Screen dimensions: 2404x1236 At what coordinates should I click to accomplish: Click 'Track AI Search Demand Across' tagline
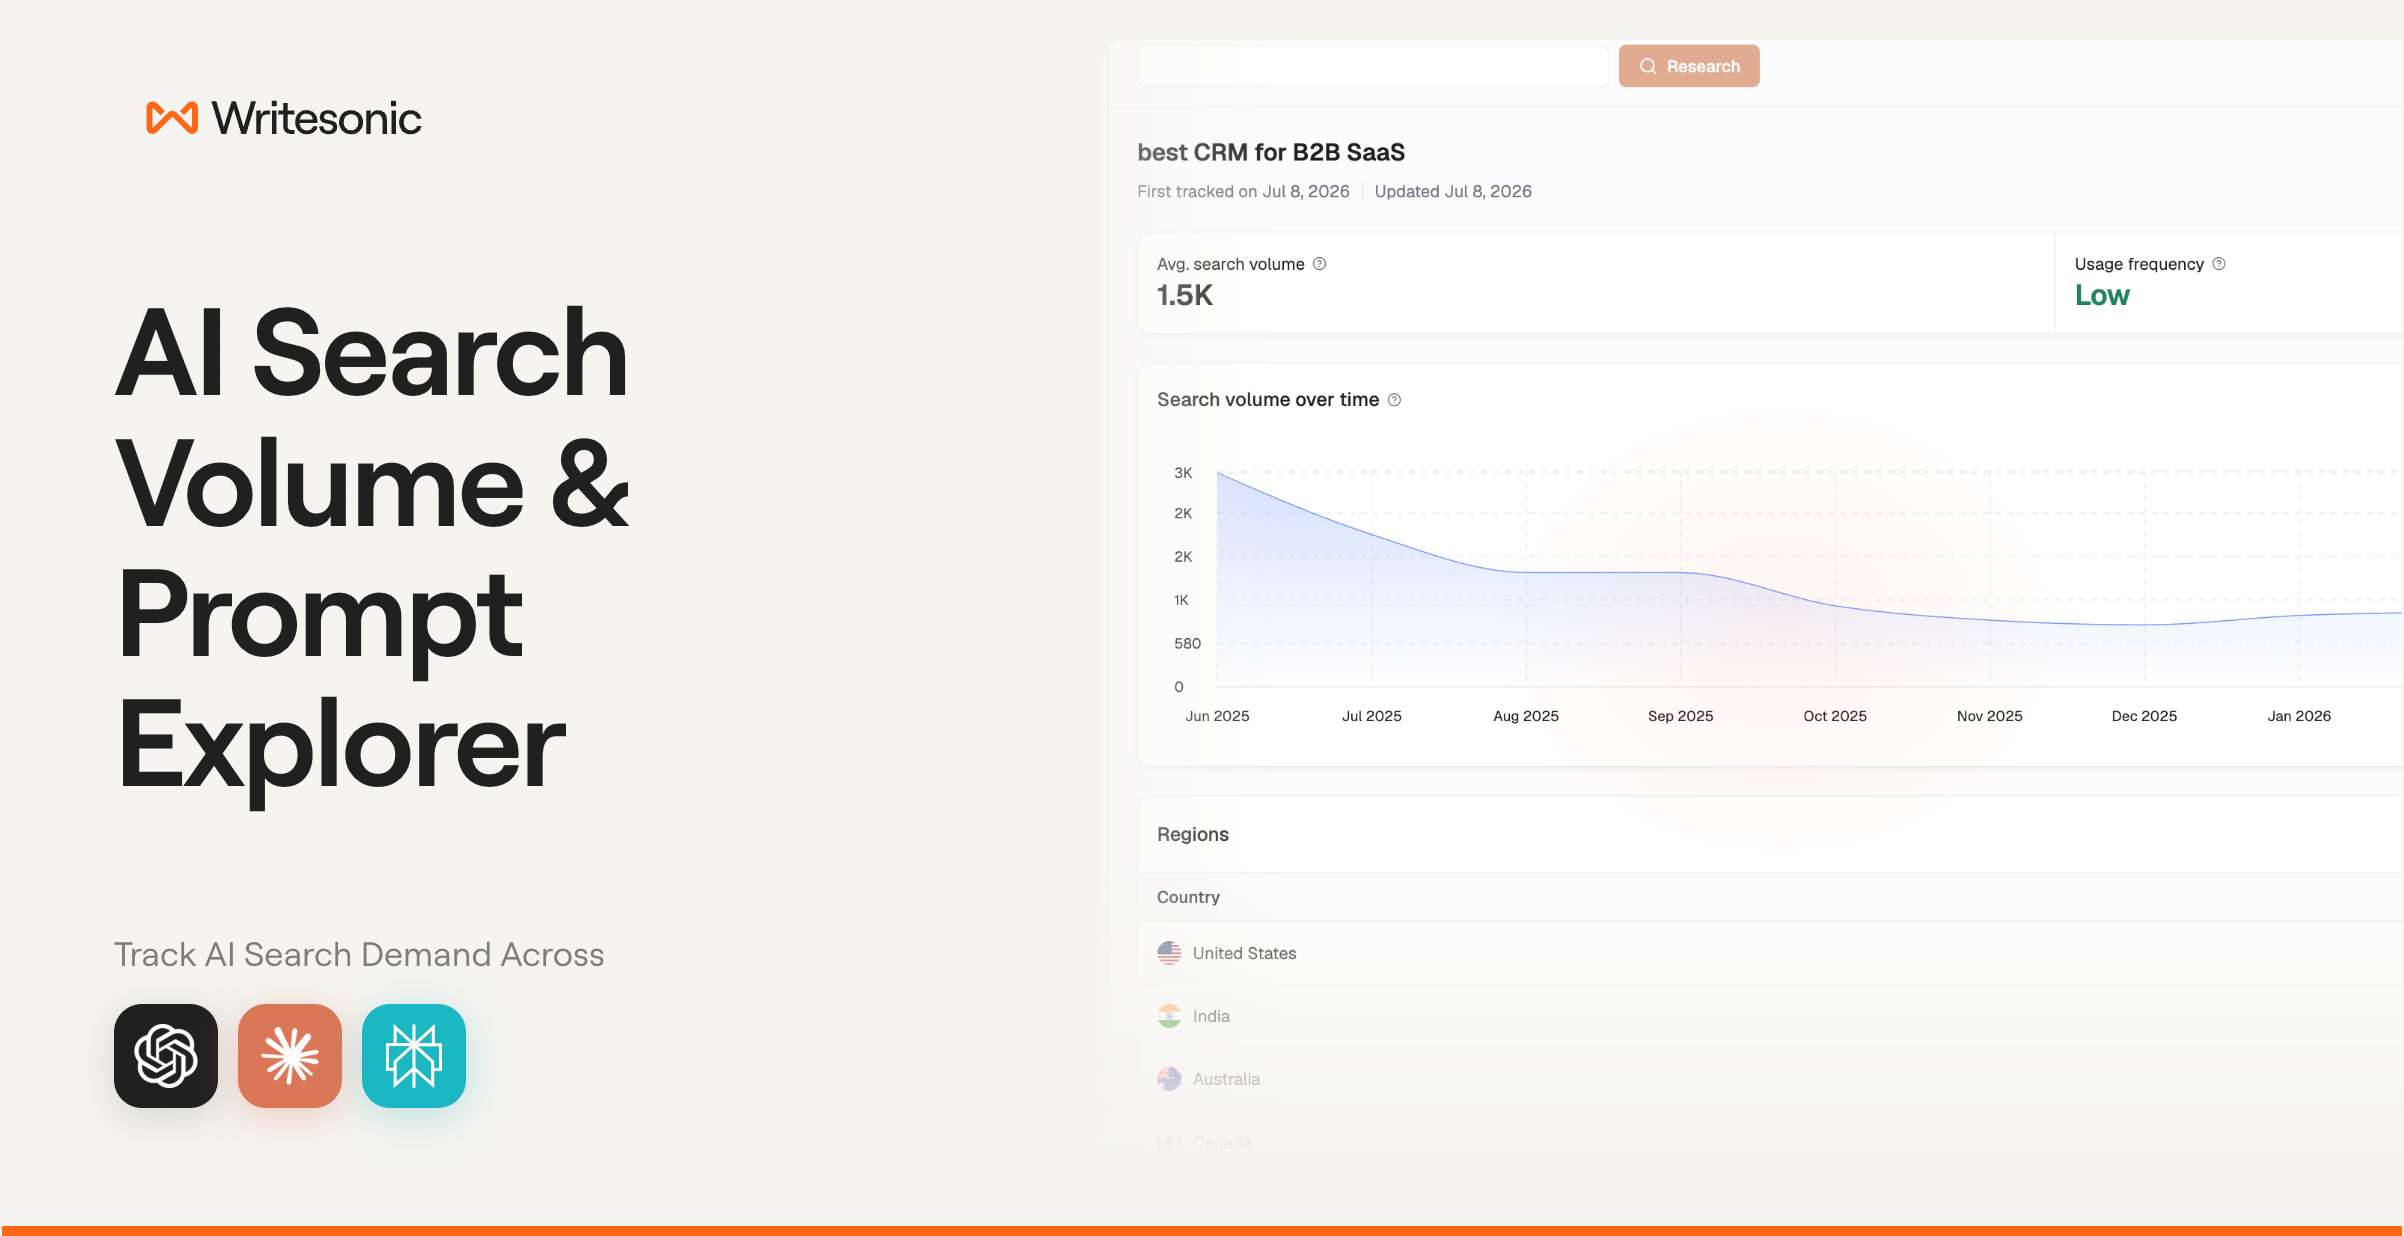[359, 955]
